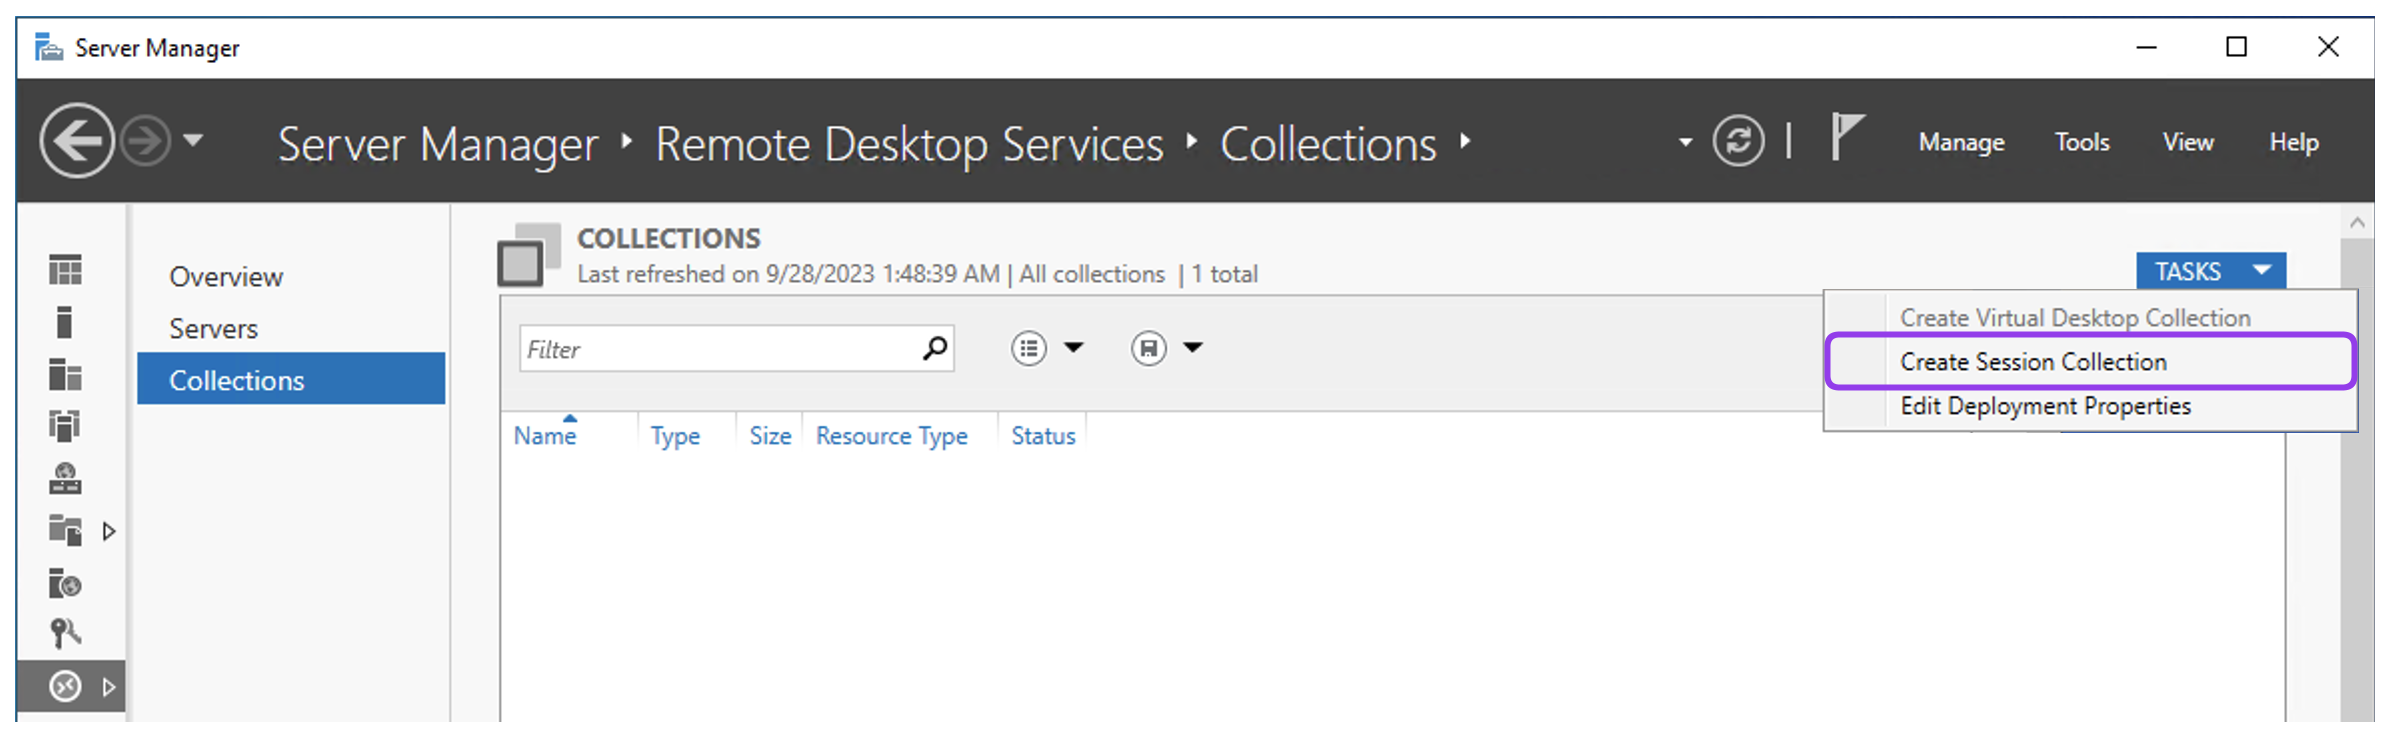2391x745 pixels.
Task: Open the Servers page
Action: pyautogui.click(x=213, y=328)
